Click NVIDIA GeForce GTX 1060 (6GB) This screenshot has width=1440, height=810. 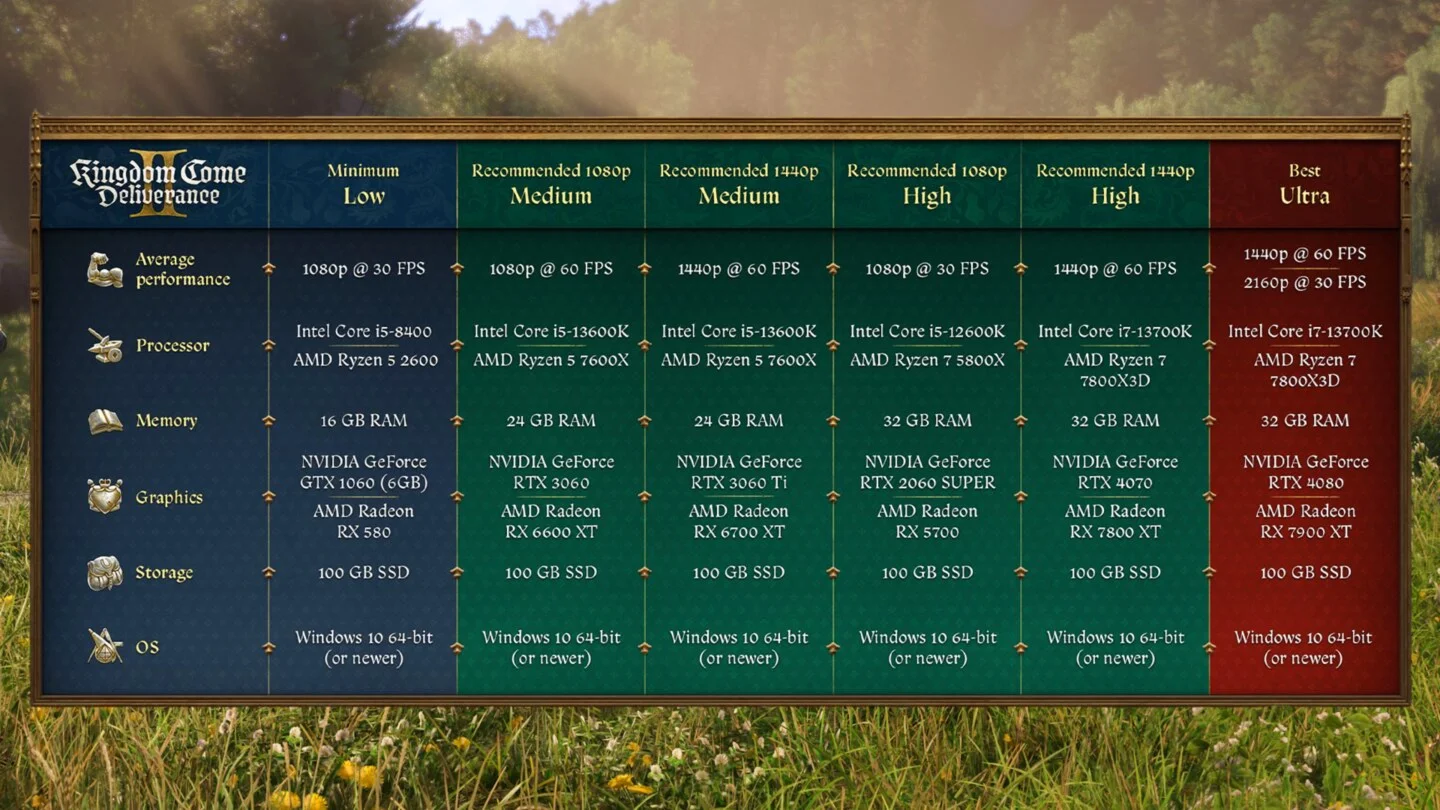[363, 472]
